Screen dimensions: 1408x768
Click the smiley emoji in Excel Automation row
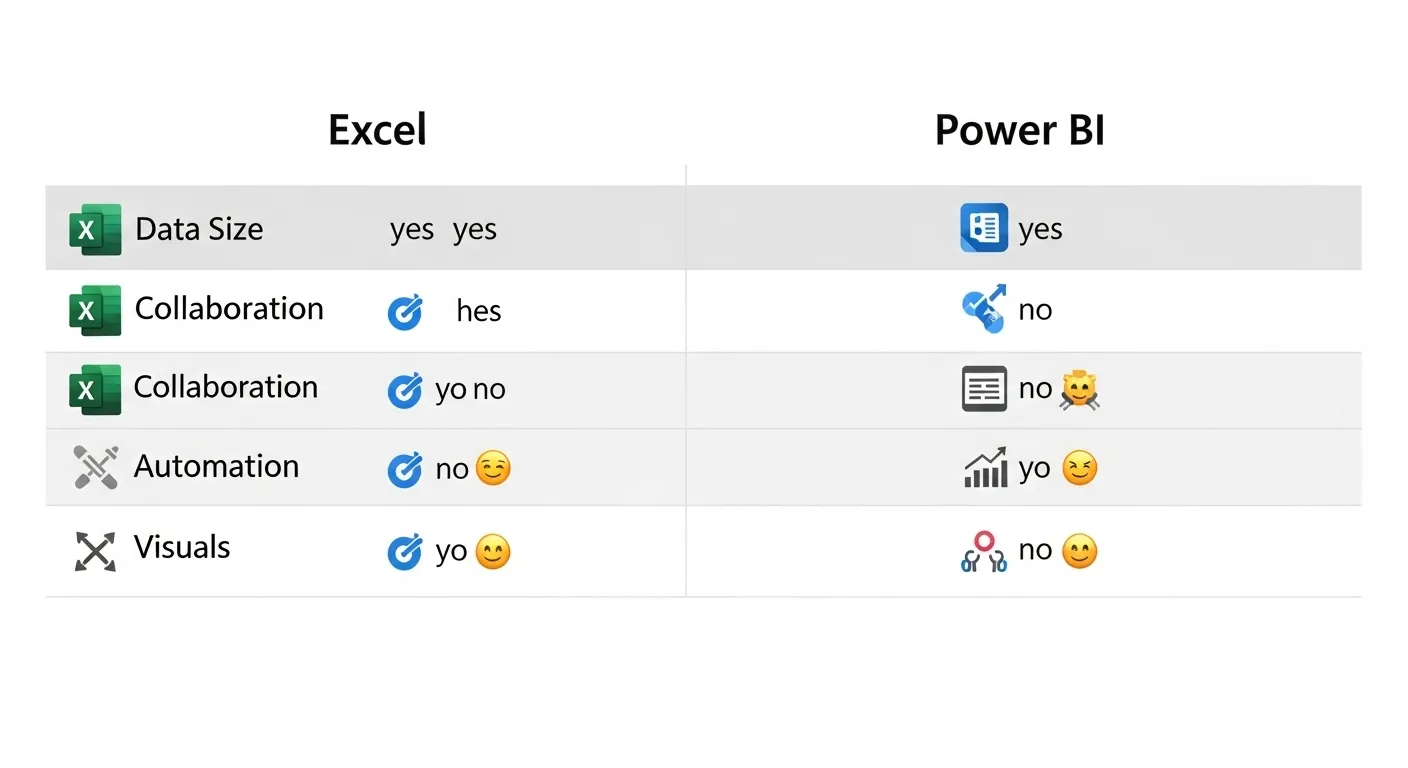[x=493, y=468]
